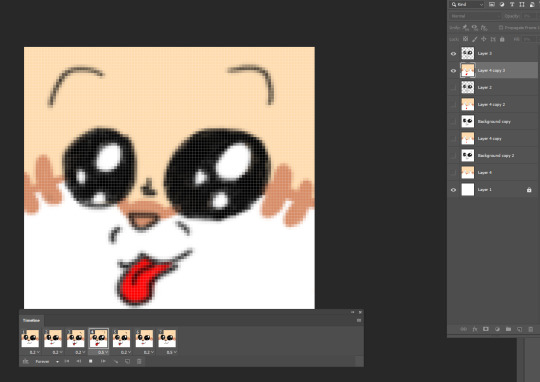The image size is (540, 382).
Task: Click convert to video timeline icon
Action: [25, 361]
